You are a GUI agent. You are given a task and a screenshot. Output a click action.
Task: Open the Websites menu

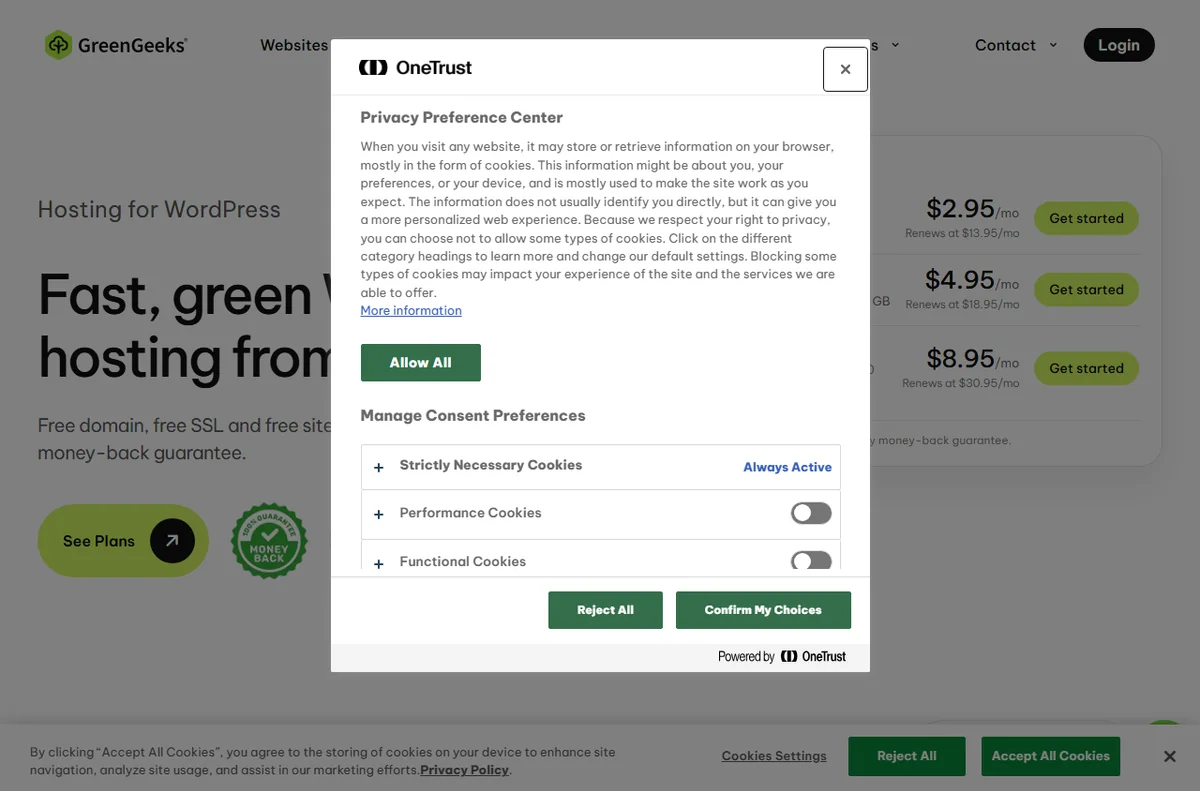pyautogui.click(x=294, y=45)
